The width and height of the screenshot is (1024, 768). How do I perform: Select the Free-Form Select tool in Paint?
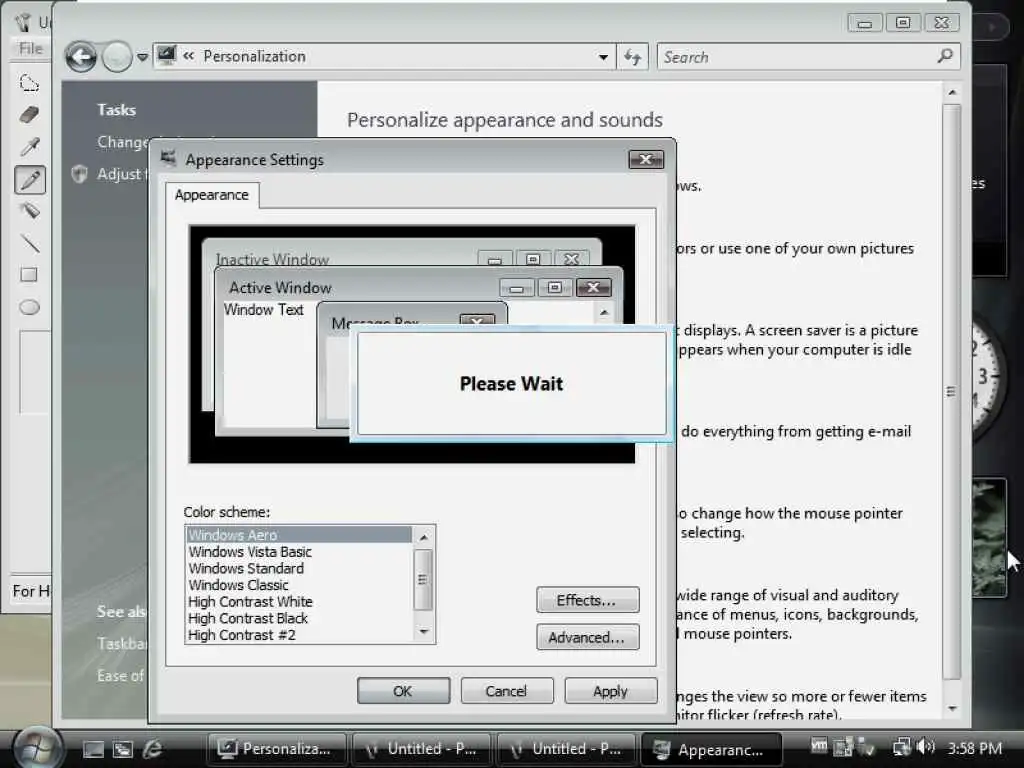tap(29, 83)
